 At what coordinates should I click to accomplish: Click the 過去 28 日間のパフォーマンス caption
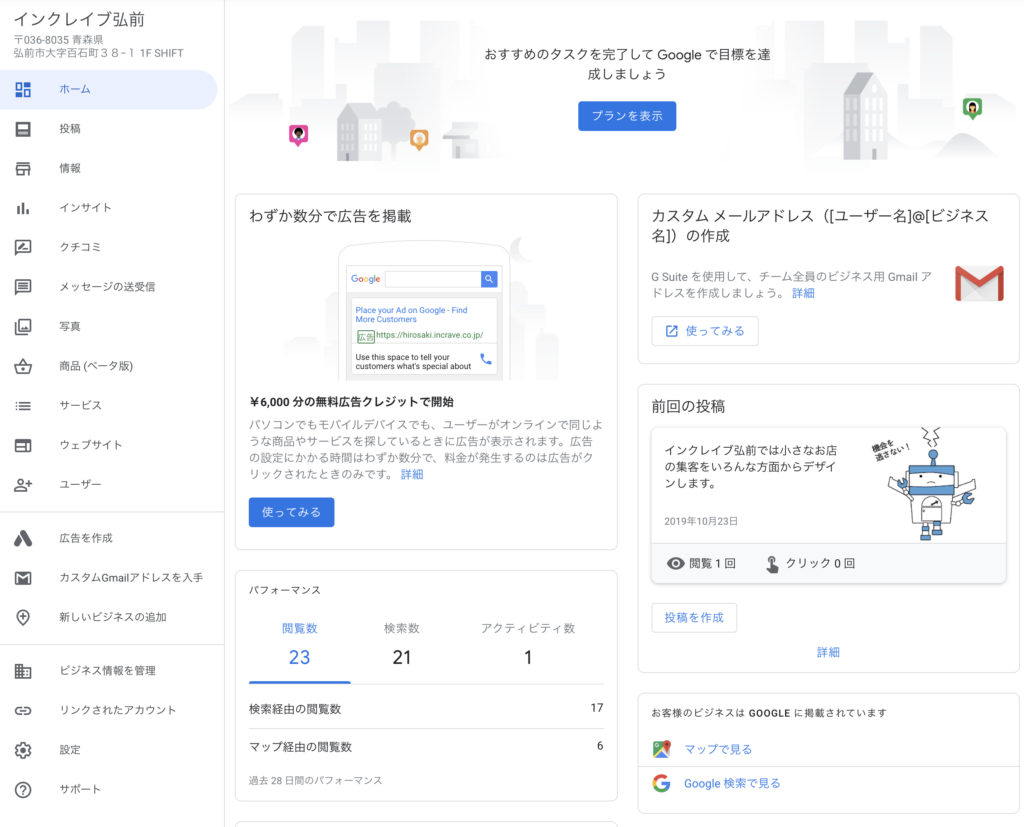(x=315, y=781)
